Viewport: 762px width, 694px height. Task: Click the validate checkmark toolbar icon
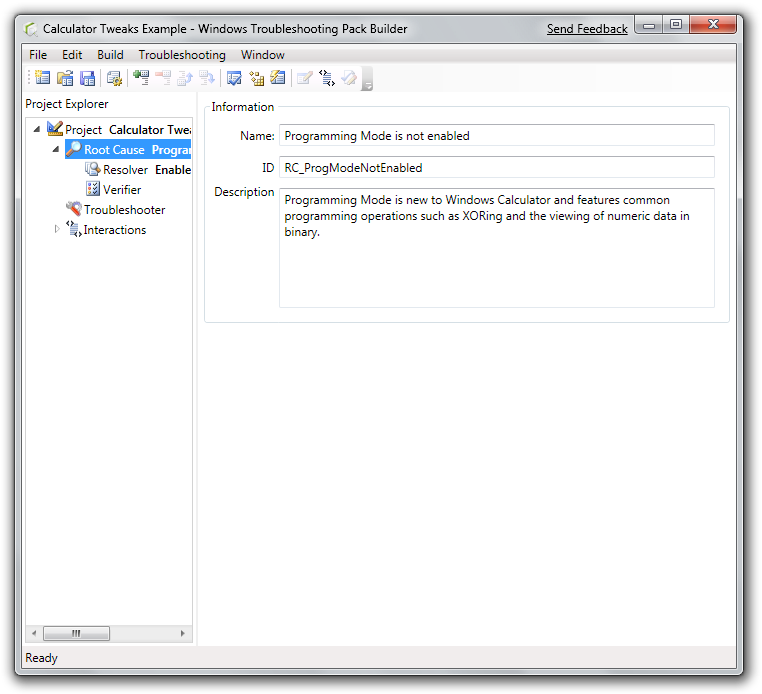(234, 78)
